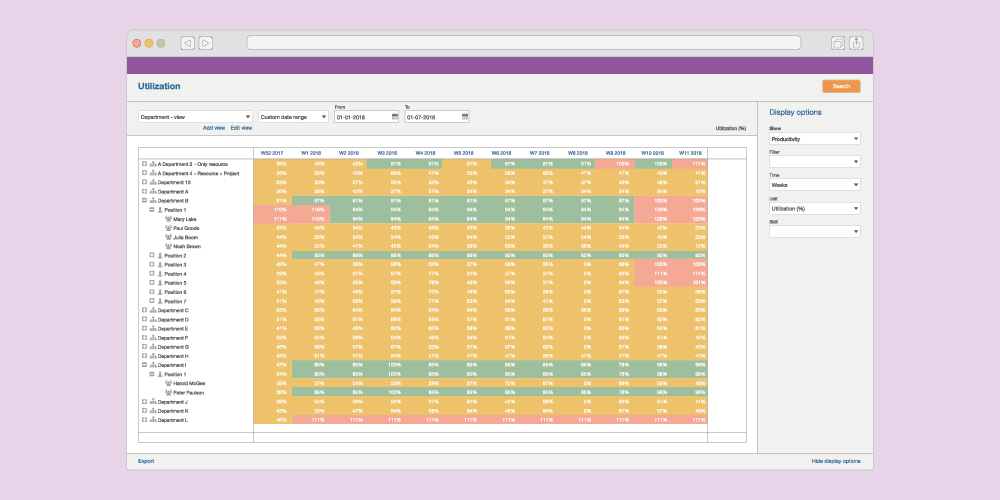
Task: Click the Add view link
Action: (214, 128)
